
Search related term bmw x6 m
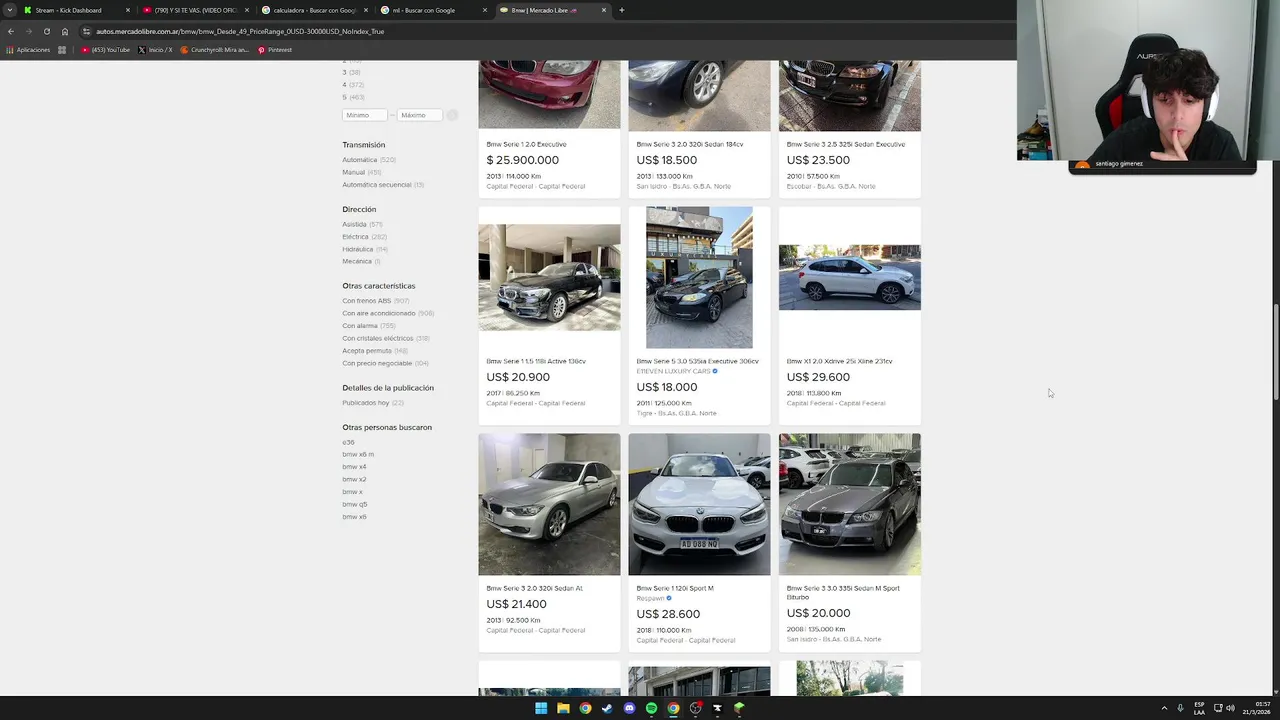coord(358,454)
